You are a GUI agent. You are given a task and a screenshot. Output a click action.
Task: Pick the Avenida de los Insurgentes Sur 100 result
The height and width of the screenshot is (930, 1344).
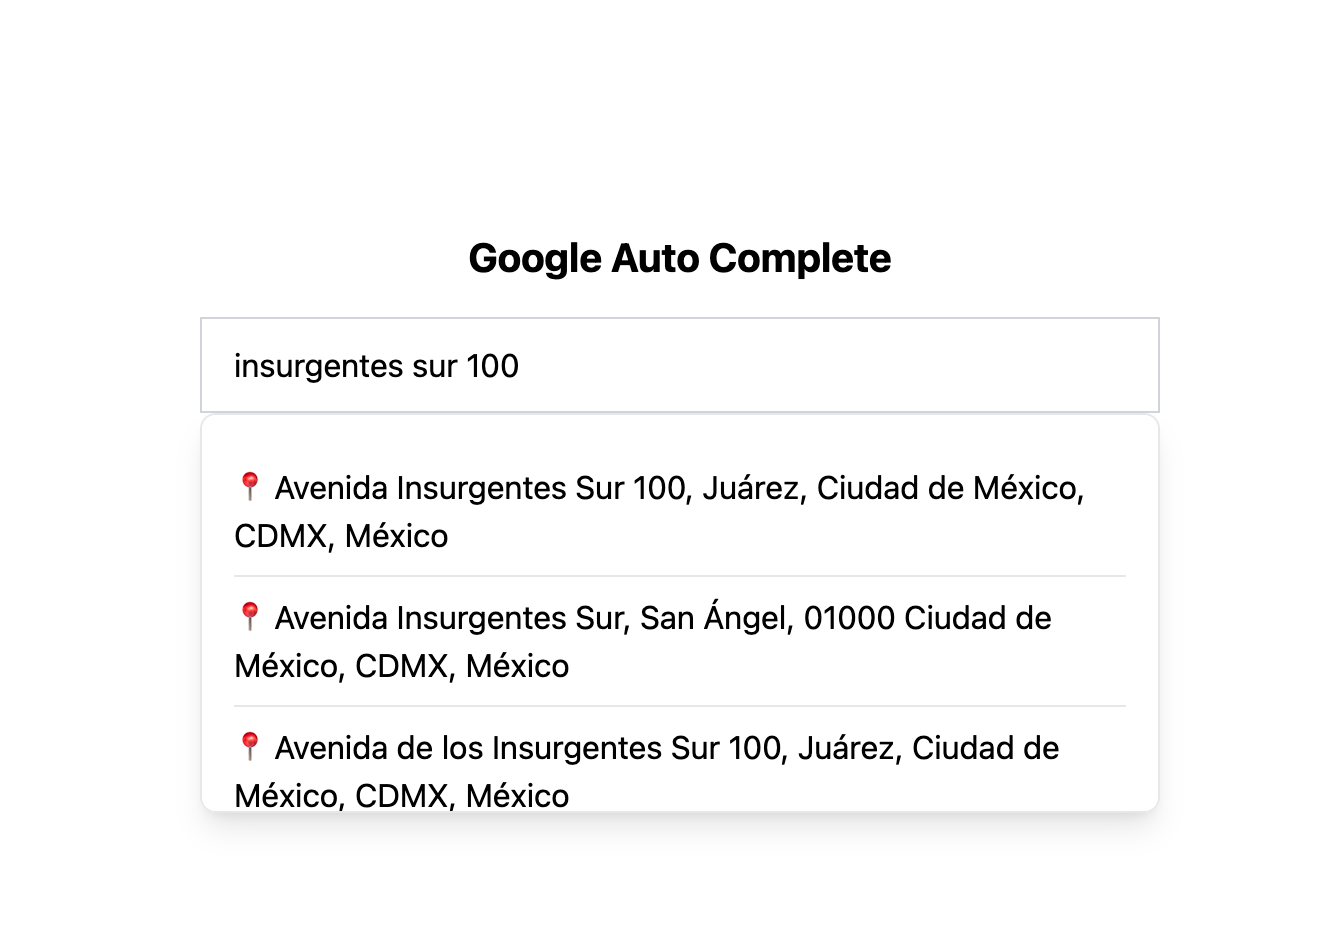645,770
